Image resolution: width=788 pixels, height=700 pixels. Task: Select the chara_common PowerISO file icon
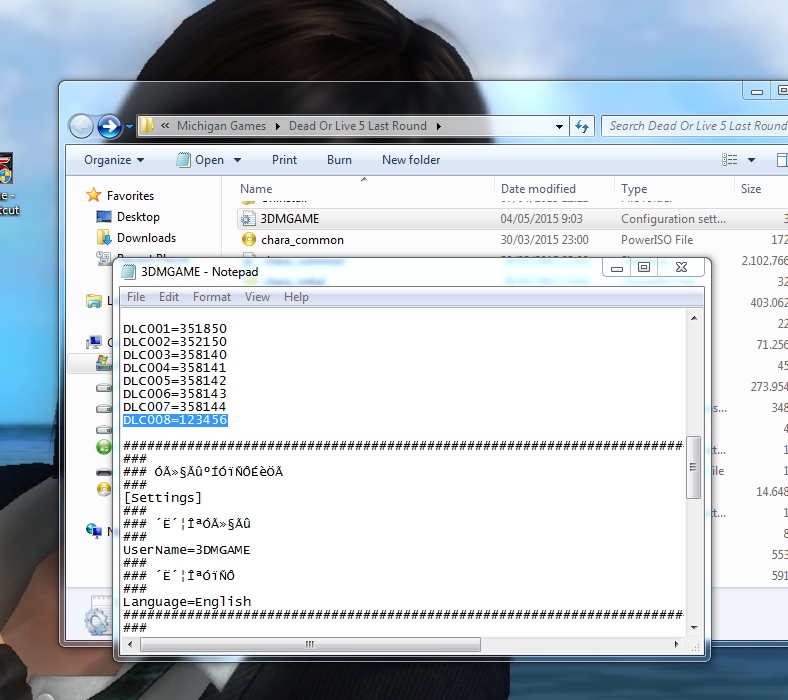(x=249, y=240)
